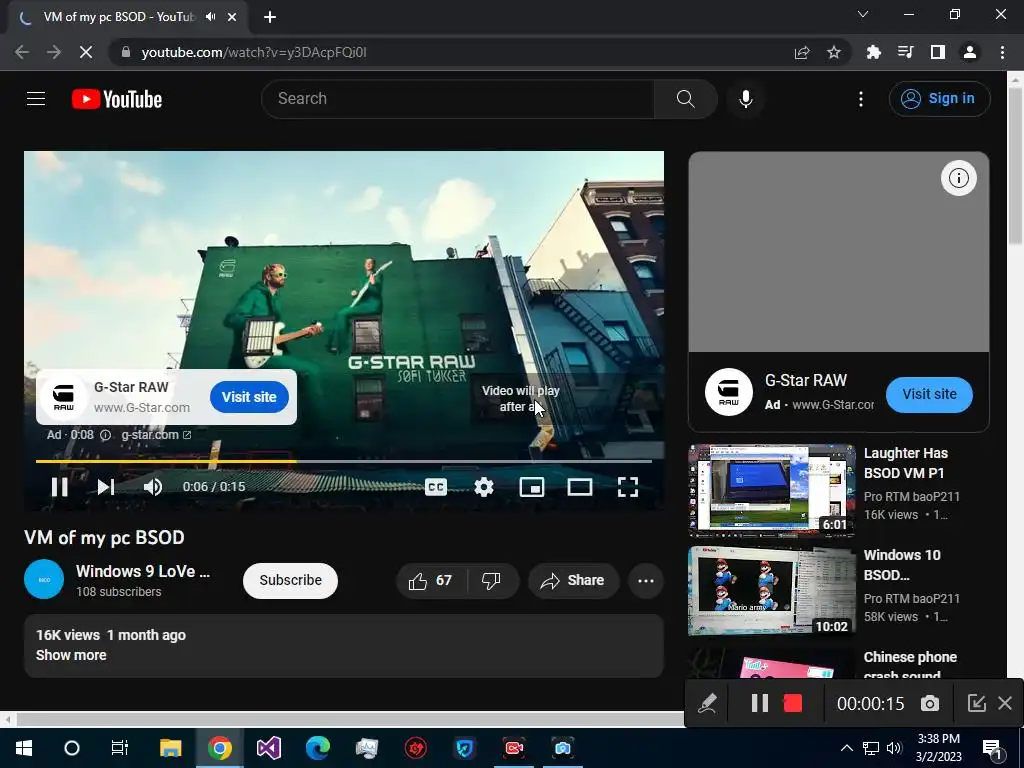The image size is (1024, 768).
Task: Open more actions ellipsis under video
Action: pyautogui.click(x=645, y=581)
